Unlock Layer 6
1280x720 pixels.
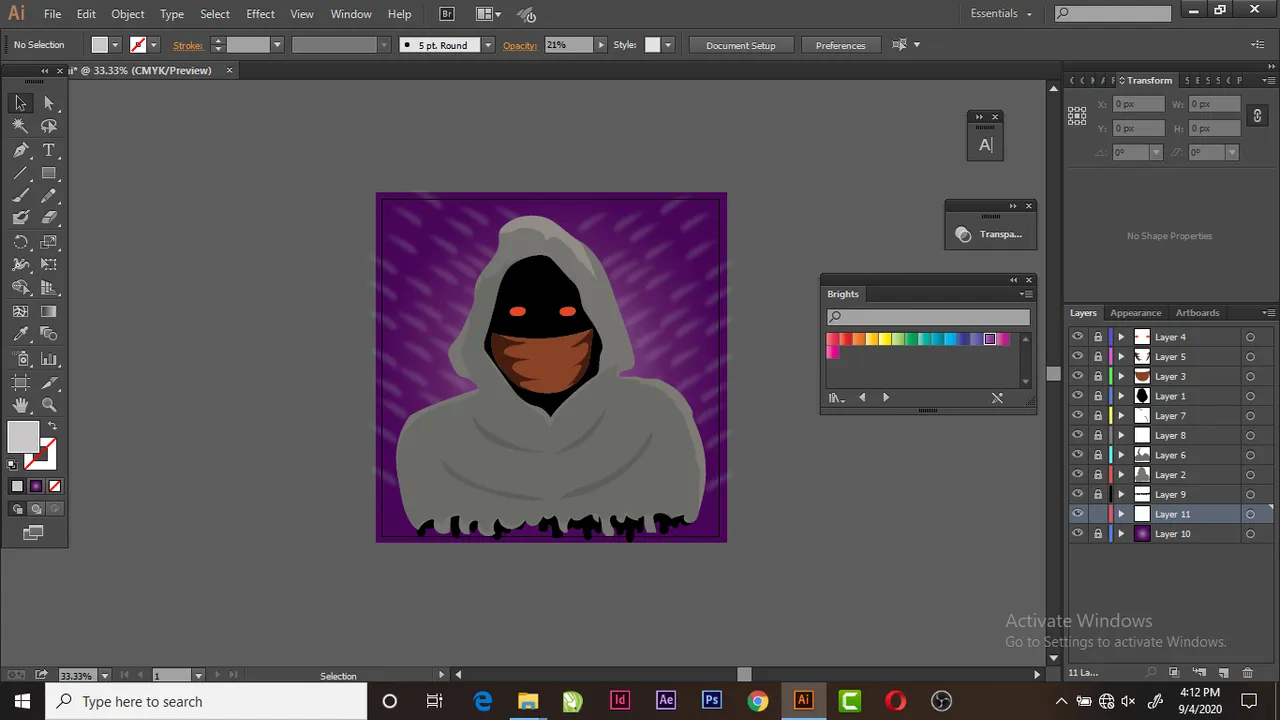pos(1098,455)
